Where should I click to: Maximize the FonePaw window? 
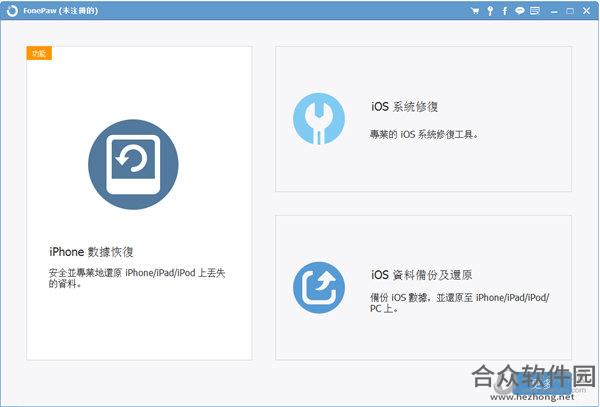[570, 11]
